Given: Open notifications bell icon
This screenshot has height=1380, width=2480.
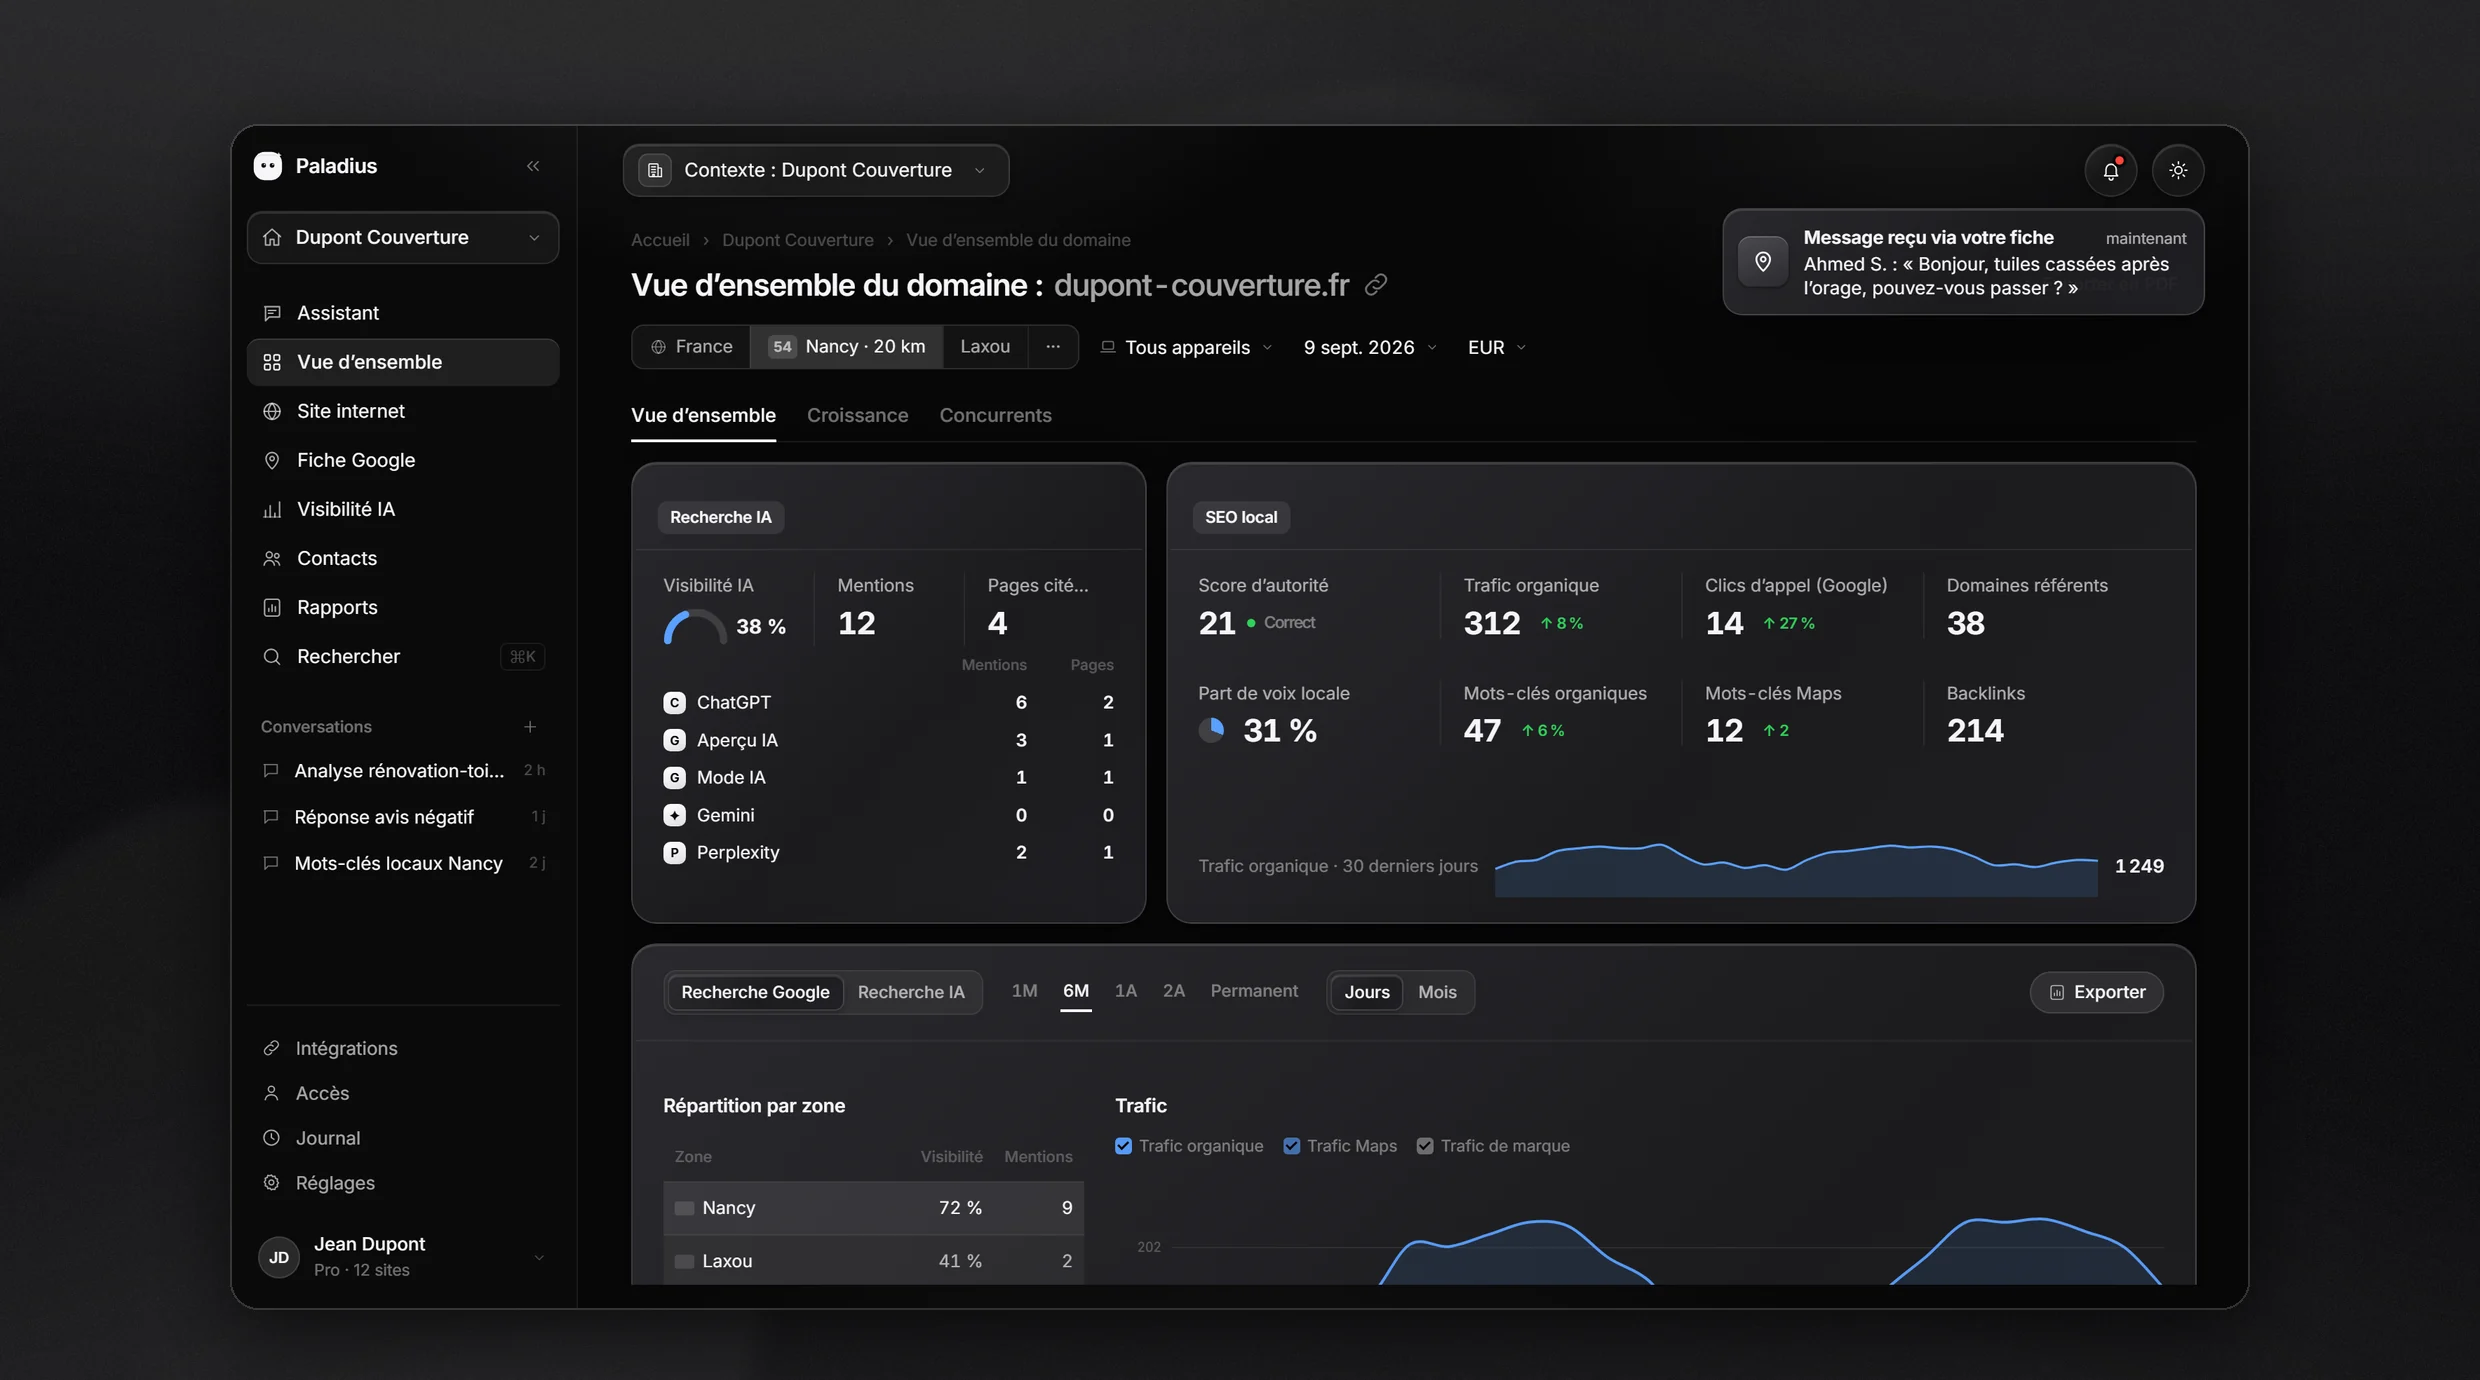Looking at the screenshot, I should tap(2110, 171).
